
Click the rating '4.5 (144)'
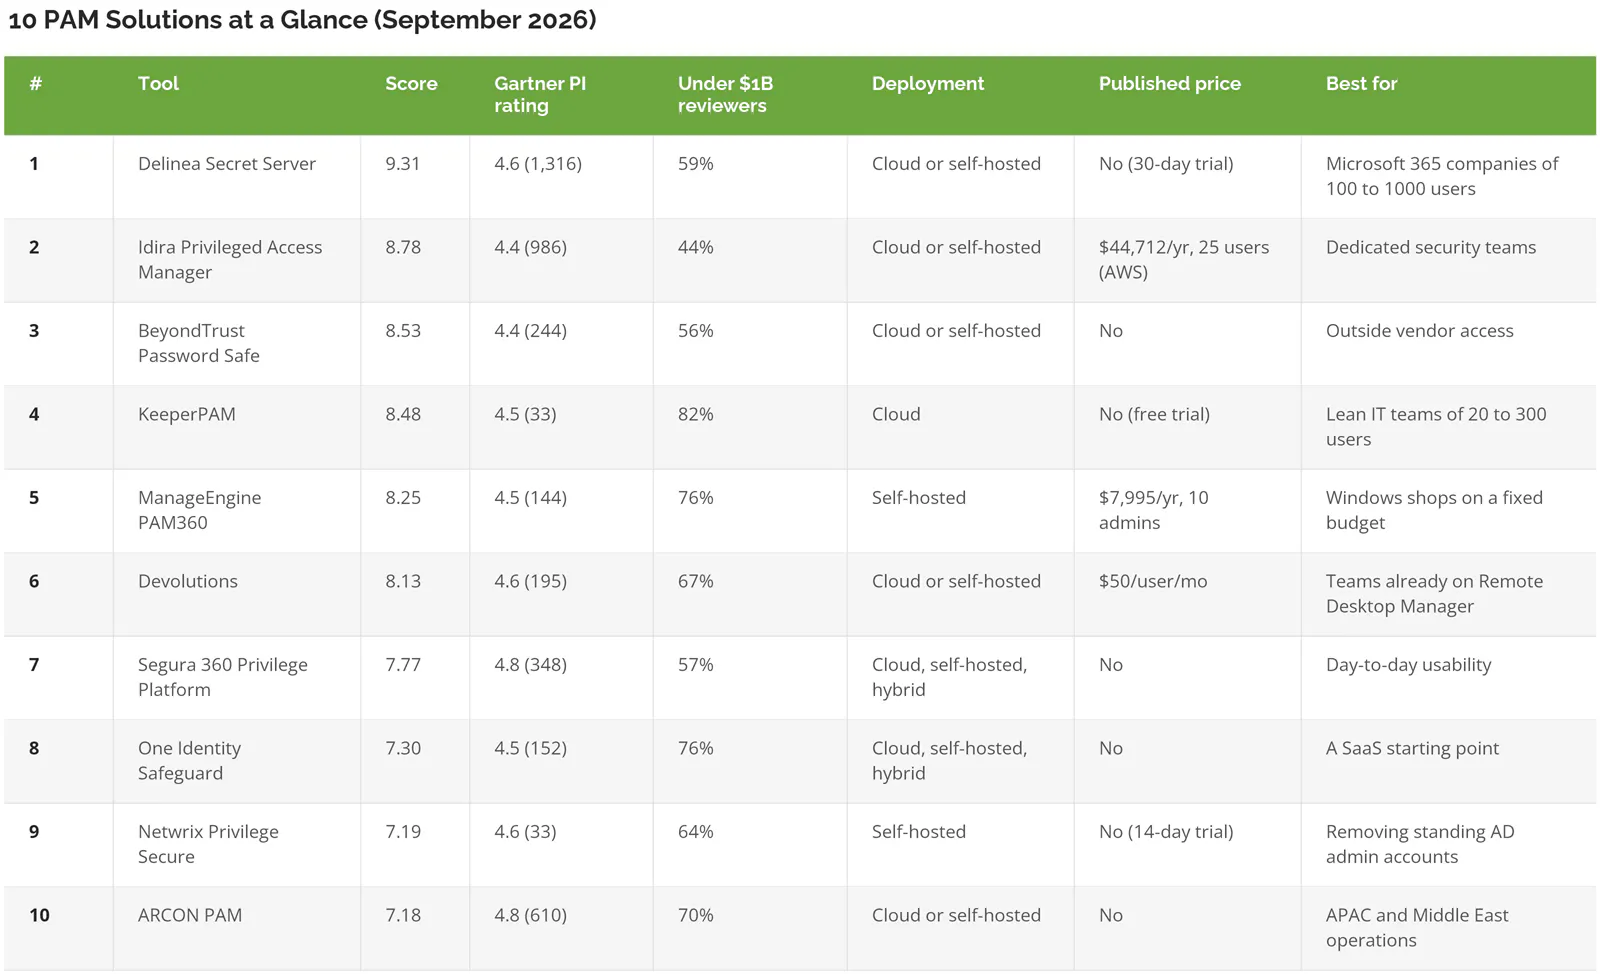tap(530, 498)
